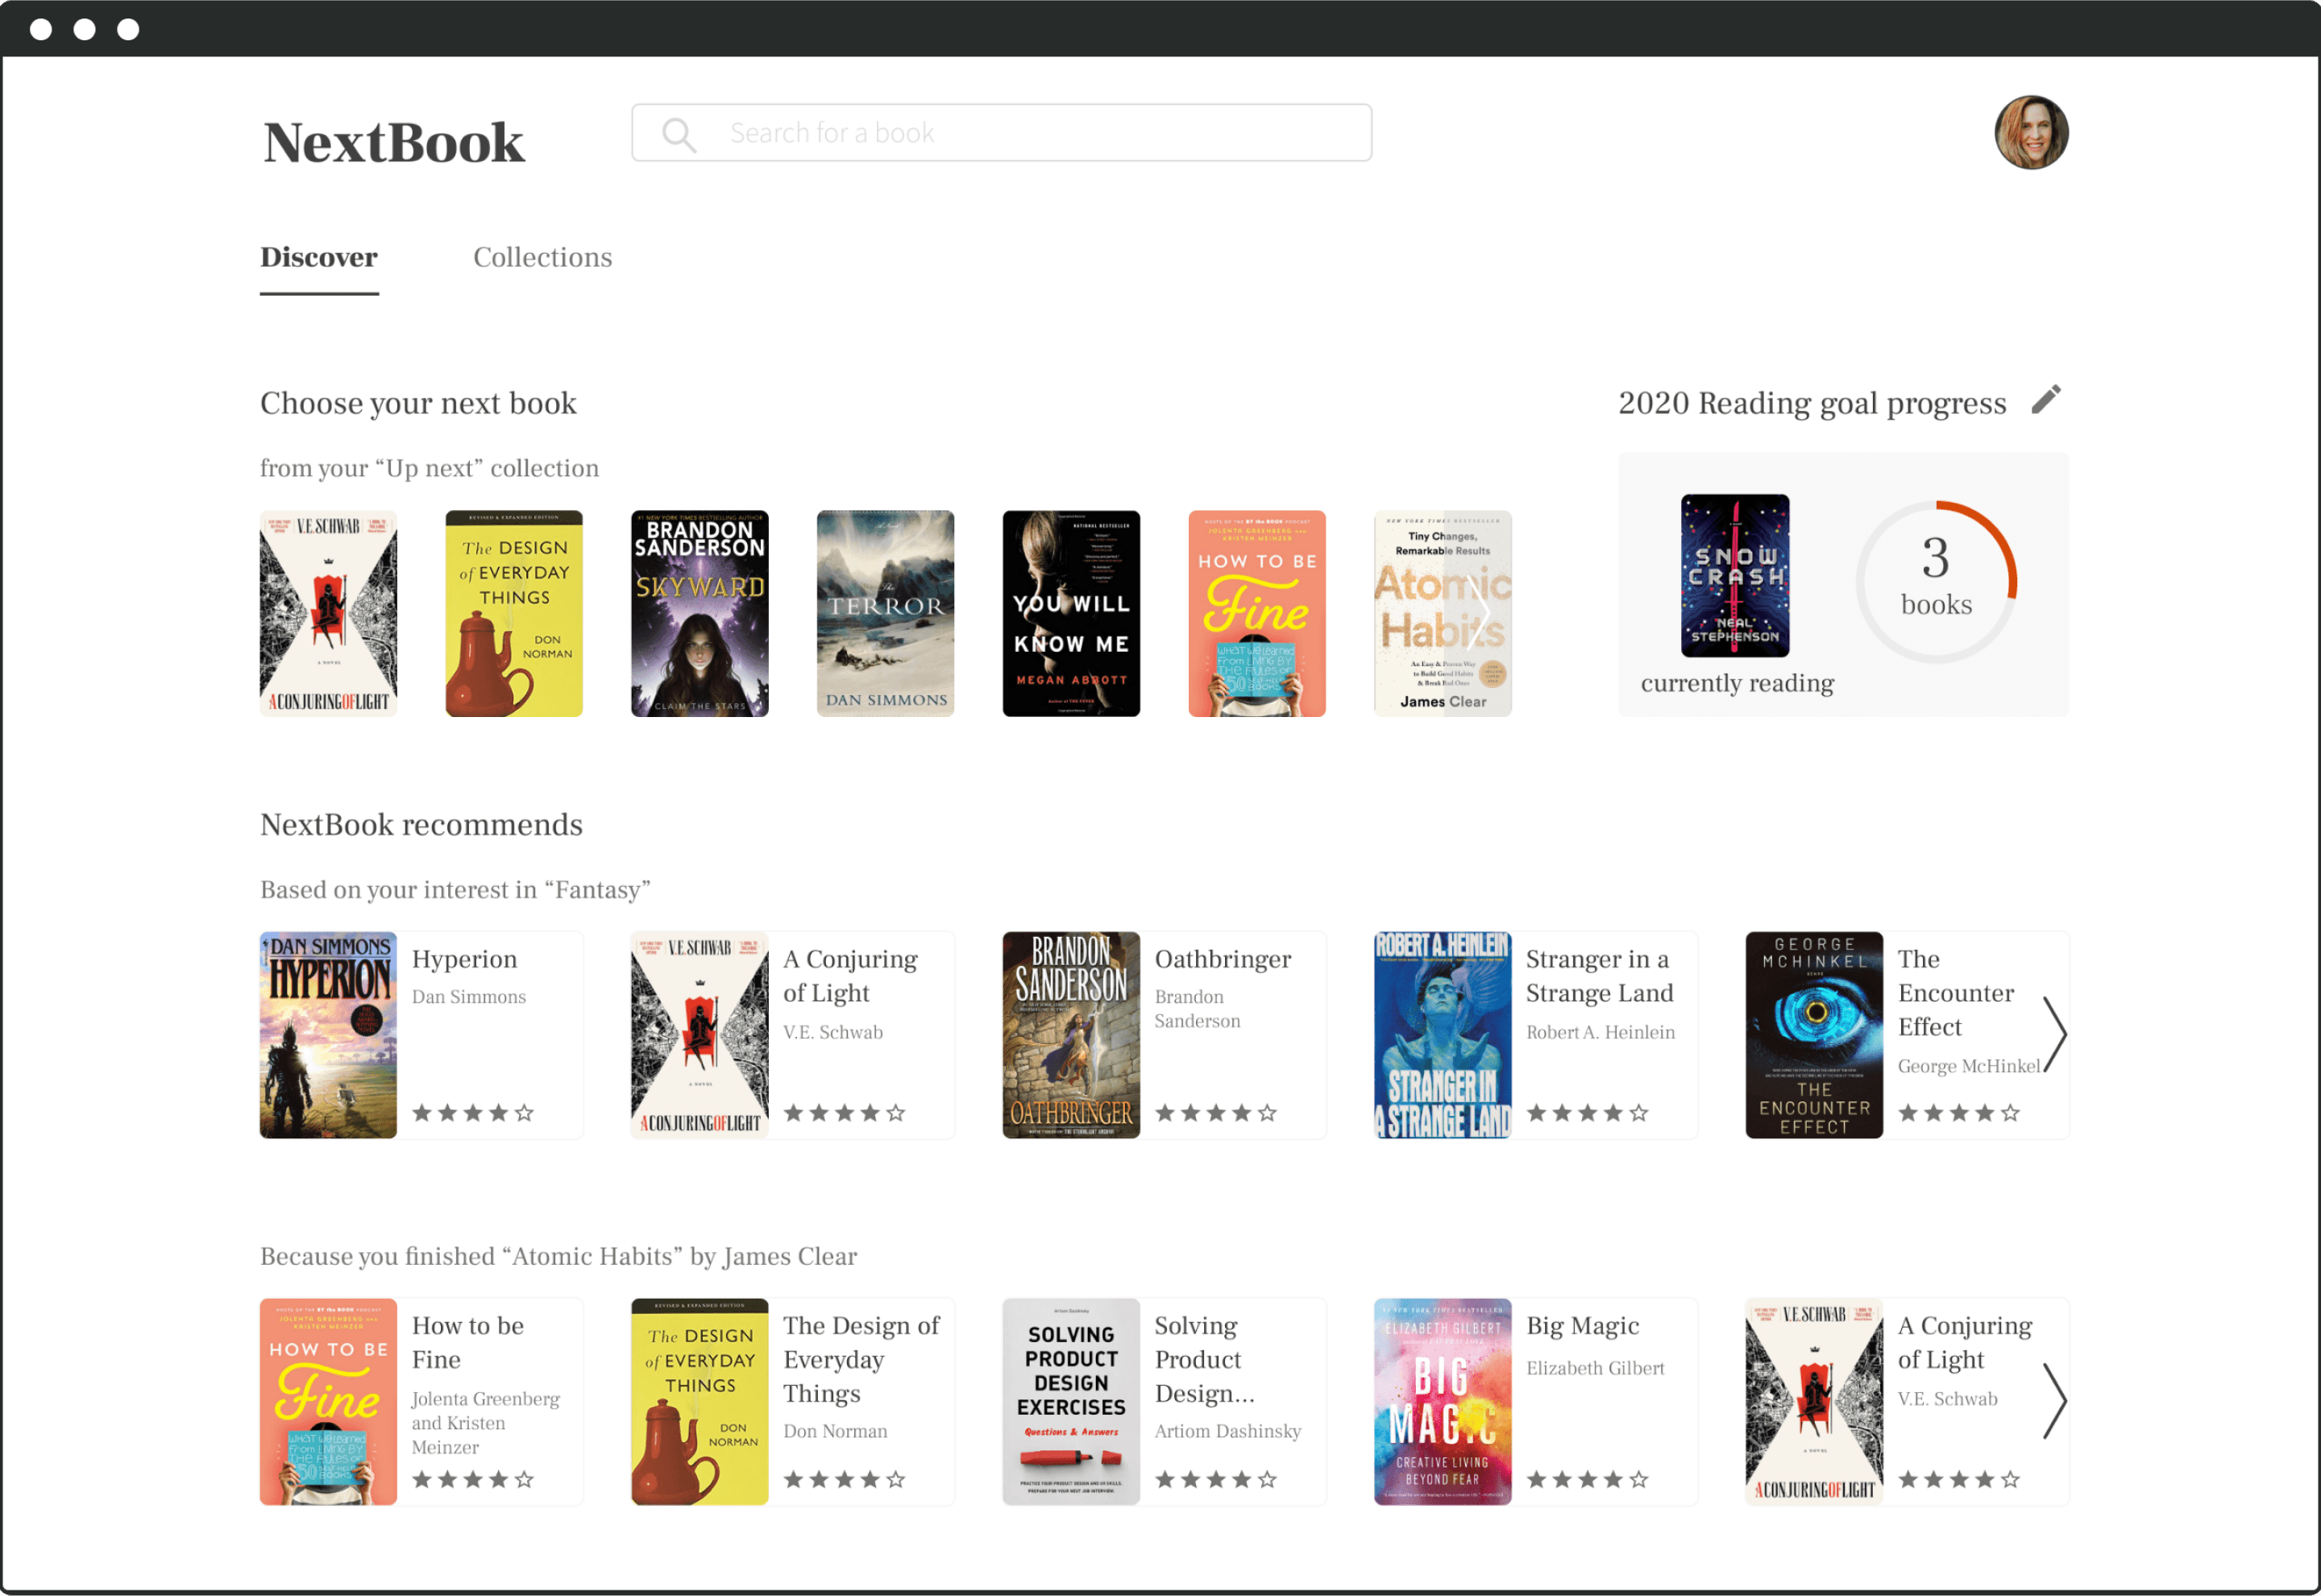Open A Conjuring of Light cover in Fantasy
Screen dimensions: 2321x1596
coord(700,1035)
